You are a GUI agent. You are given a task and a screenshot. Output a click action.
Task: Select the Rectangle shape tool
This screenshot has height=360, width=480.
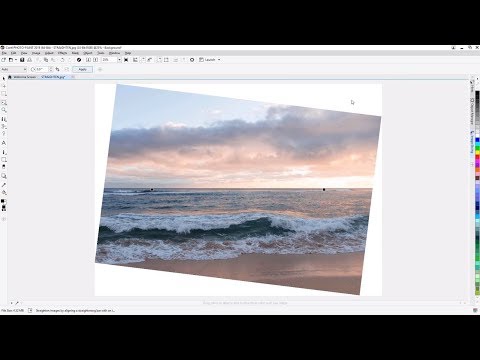(x=4, y=159)
